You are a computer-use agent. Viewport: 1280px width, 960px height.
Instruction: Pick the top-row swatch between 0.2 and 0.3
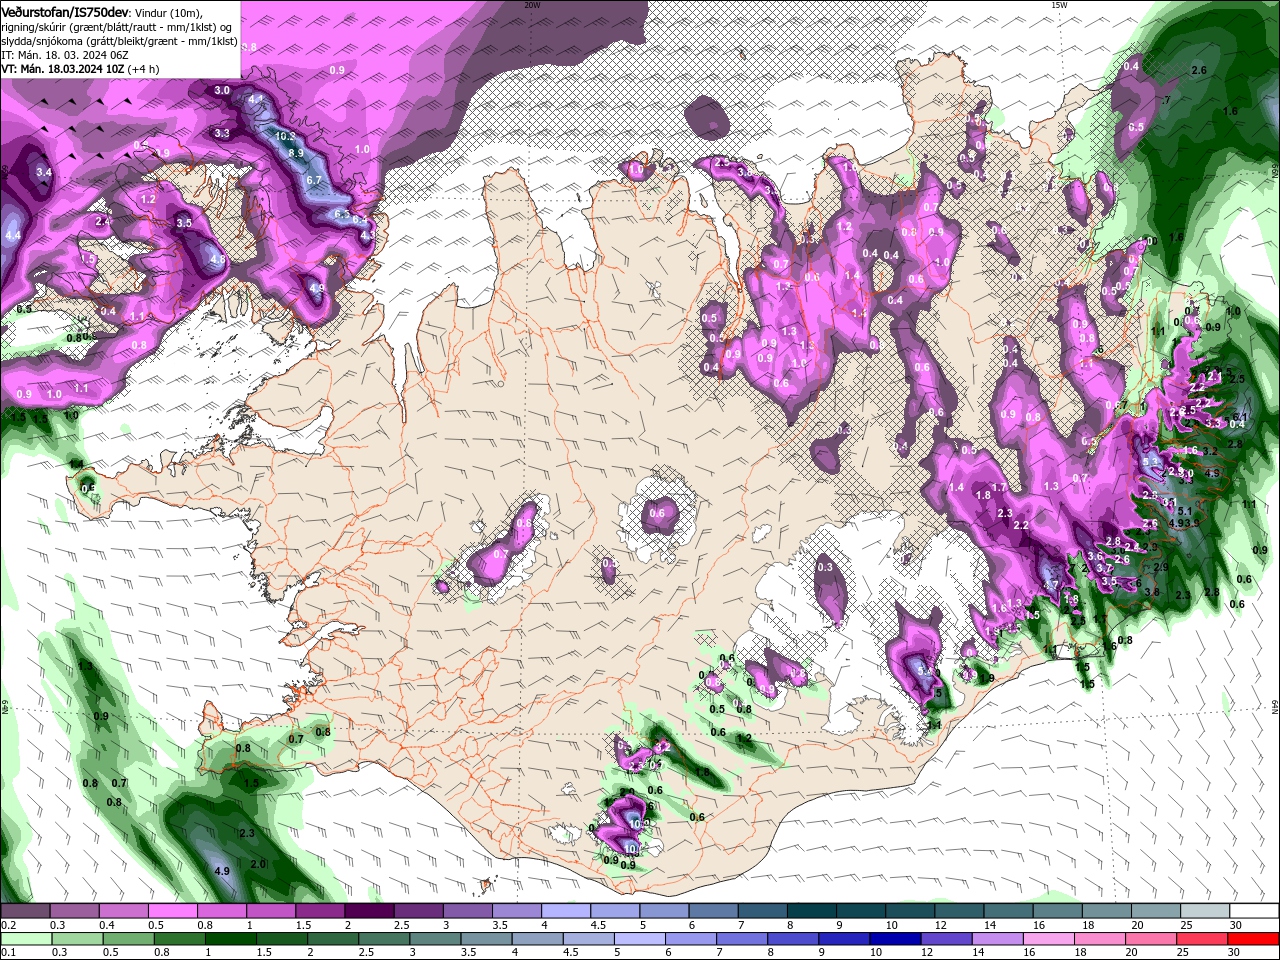(25, 911)
